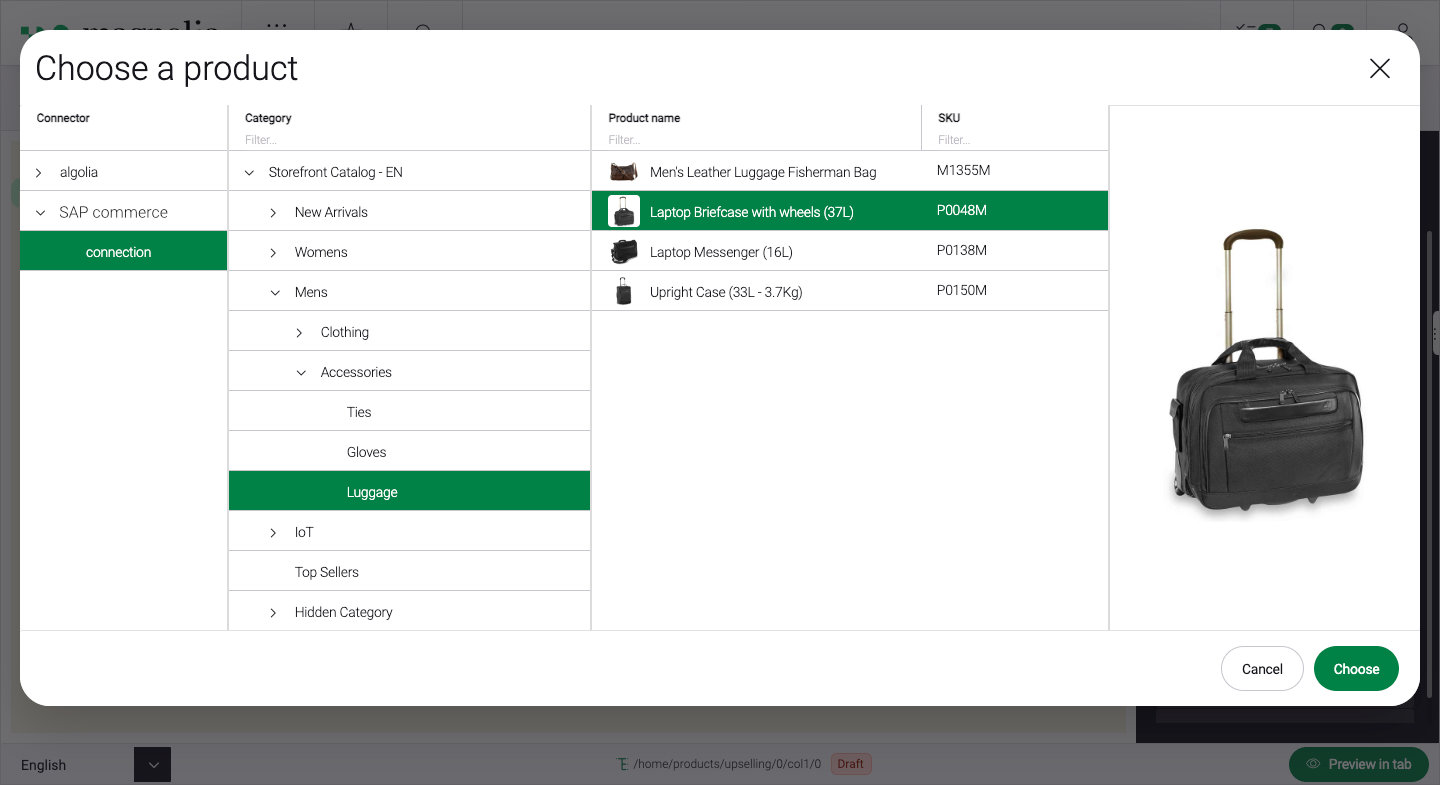Expand the Hidden Category node
The width and height of the screenshot is (1440, 785).
click(x=274, y=612)
